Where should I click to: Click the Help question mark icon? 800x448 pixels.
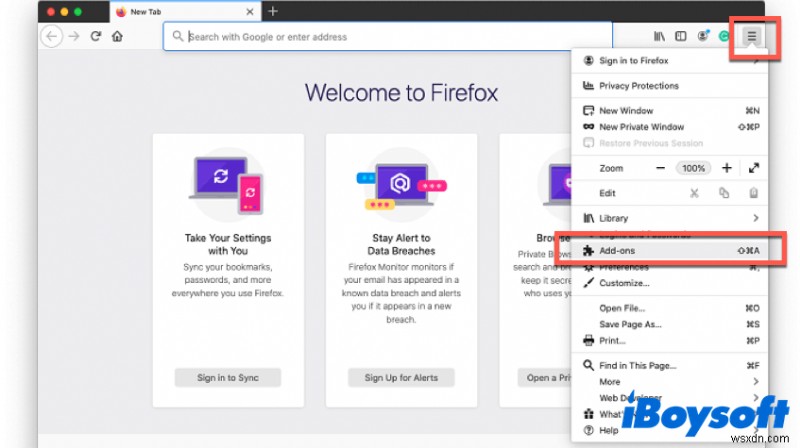[x=589, y=430]
